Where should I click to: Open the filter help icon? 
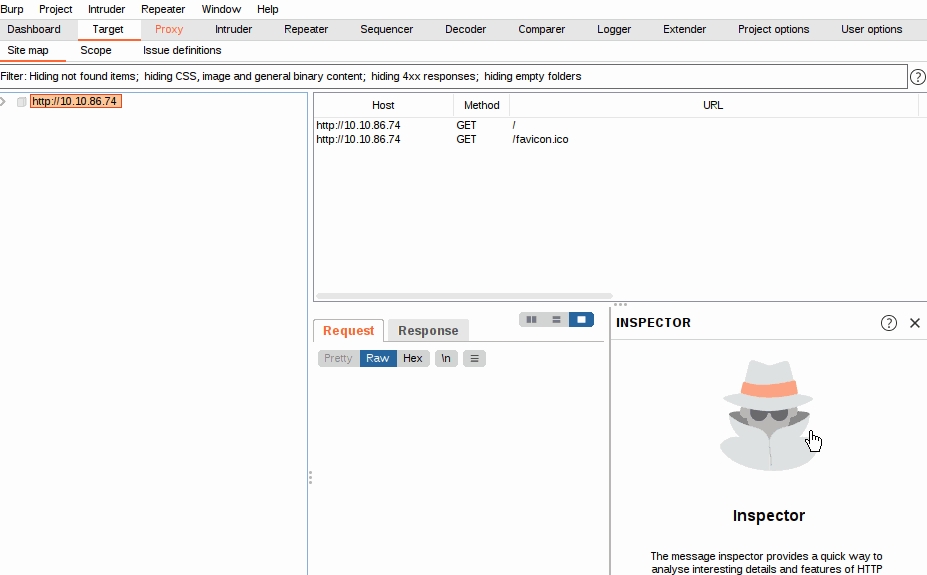(x=917, y=77)
